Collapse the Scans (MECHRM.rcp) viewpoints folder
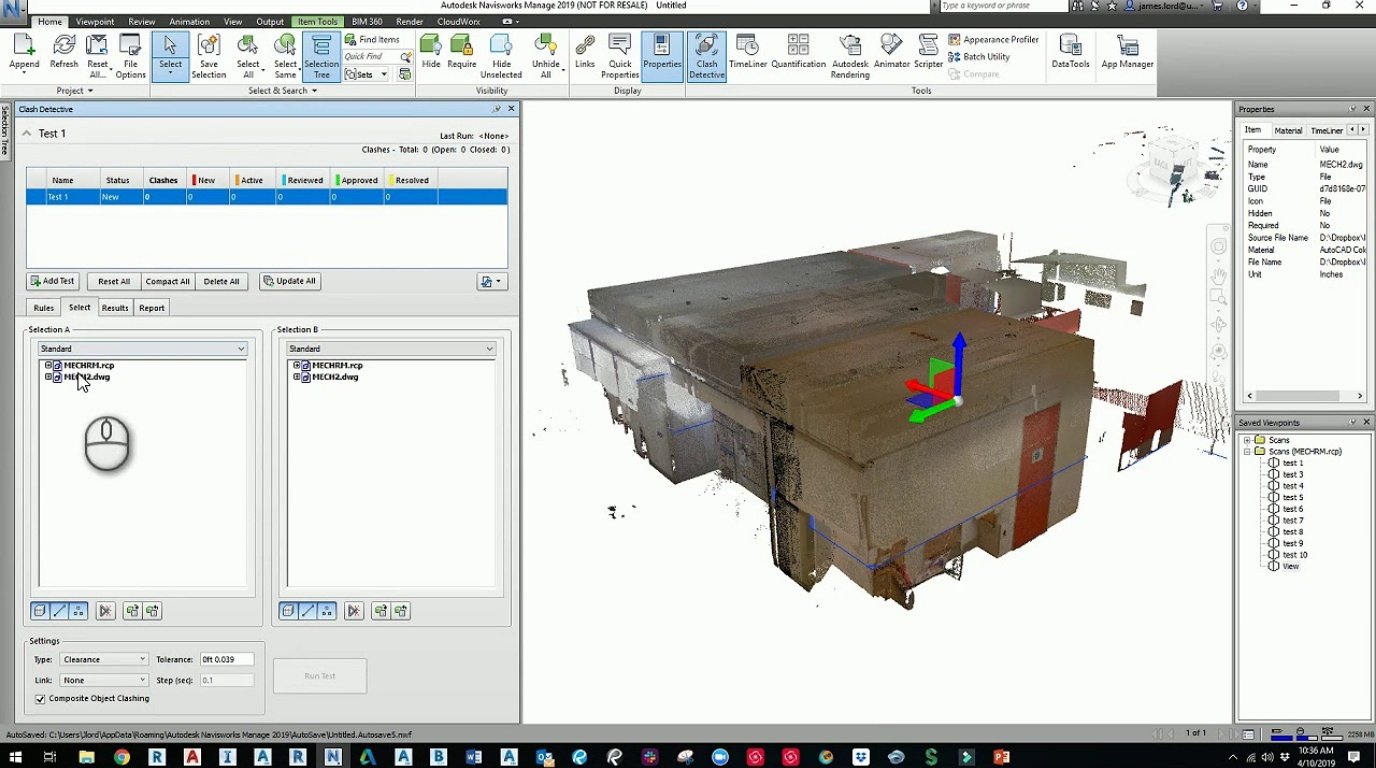 pos(1247,452)
